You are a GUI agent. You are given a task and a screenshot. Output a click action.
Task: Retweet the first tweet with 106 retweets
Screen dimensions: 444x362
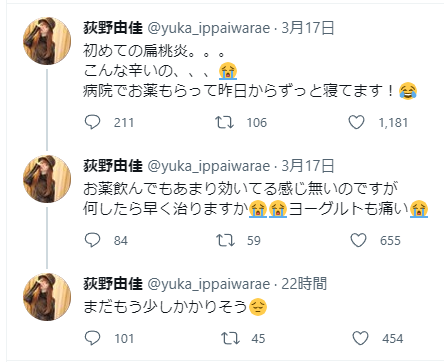click(224, 122)
